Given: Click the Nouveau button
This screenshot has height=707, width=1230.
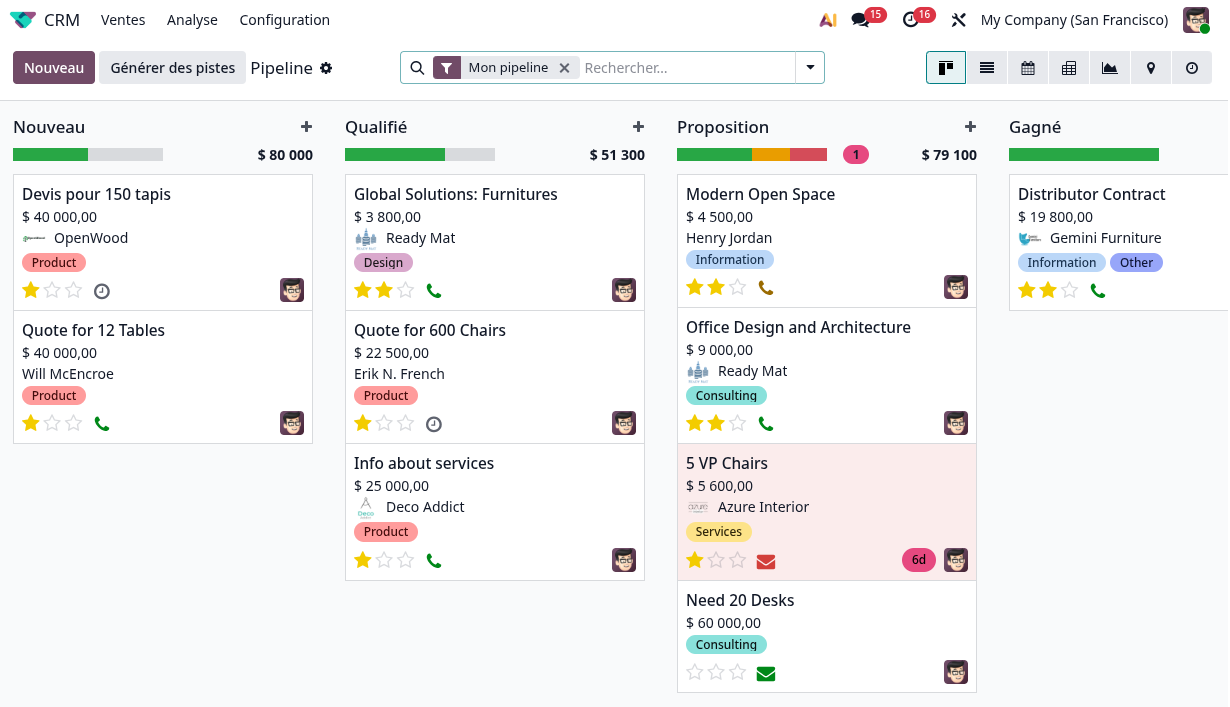Looking at the screenshot, I should coord(53,67).
